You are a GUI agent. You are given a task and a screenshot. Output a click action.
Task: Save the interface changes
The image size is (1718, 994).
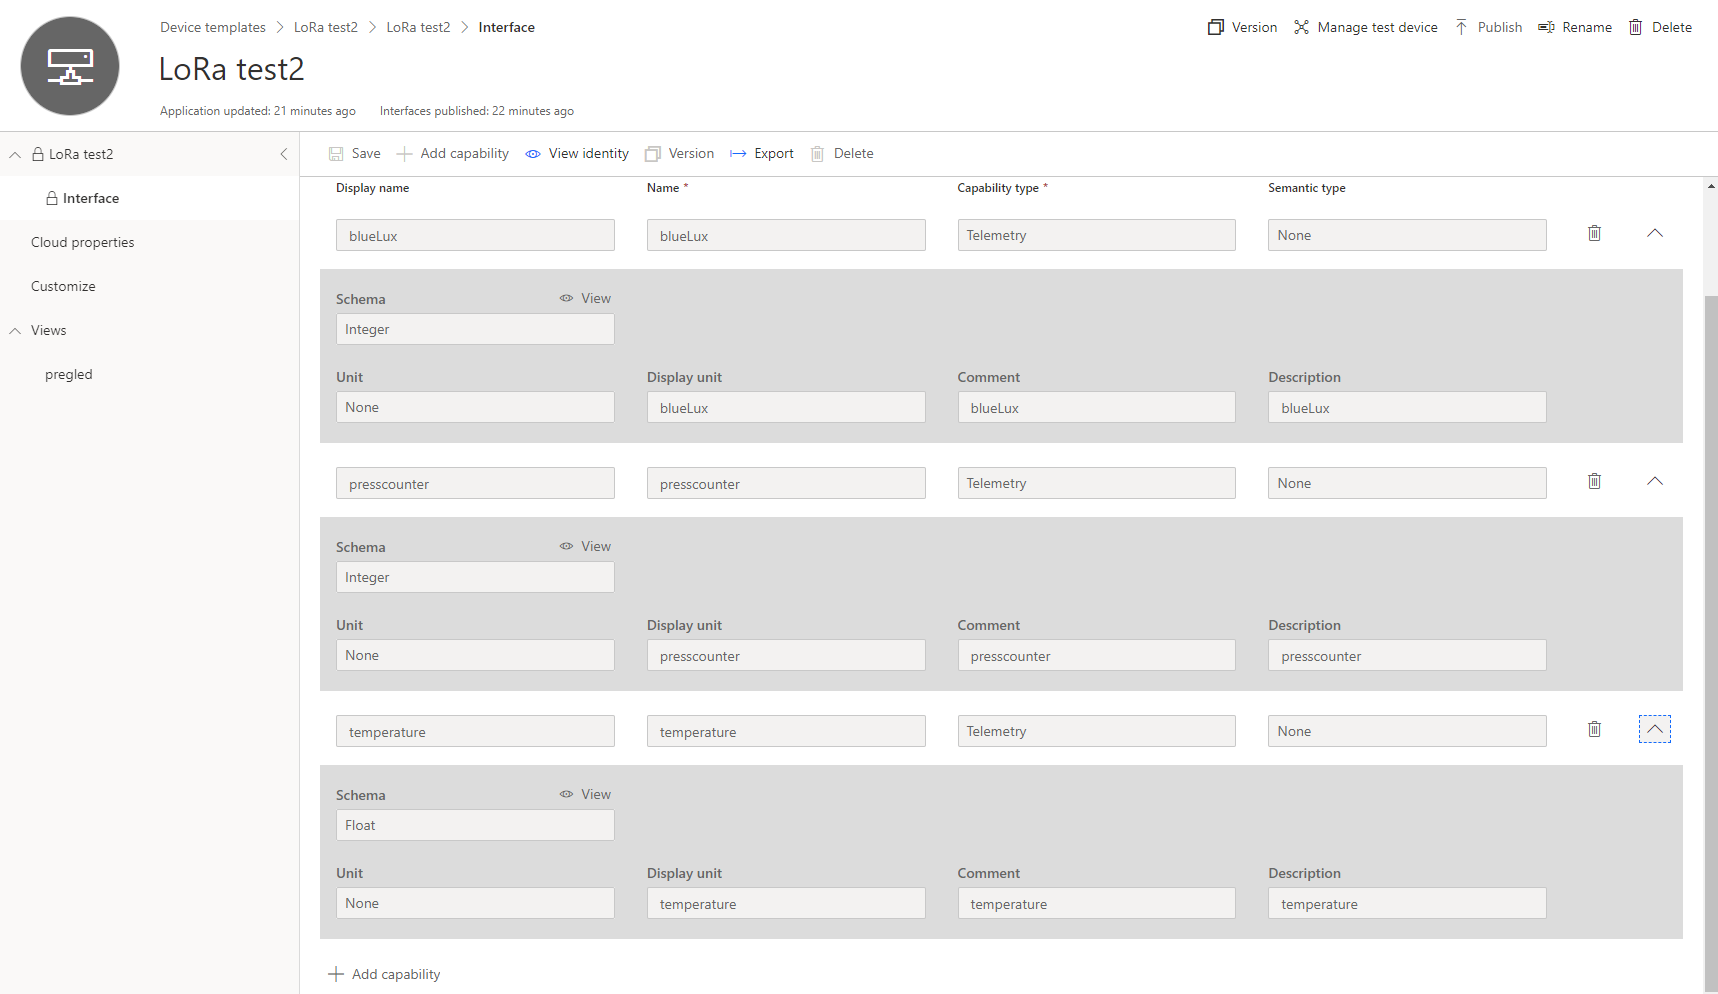[354, 153]
